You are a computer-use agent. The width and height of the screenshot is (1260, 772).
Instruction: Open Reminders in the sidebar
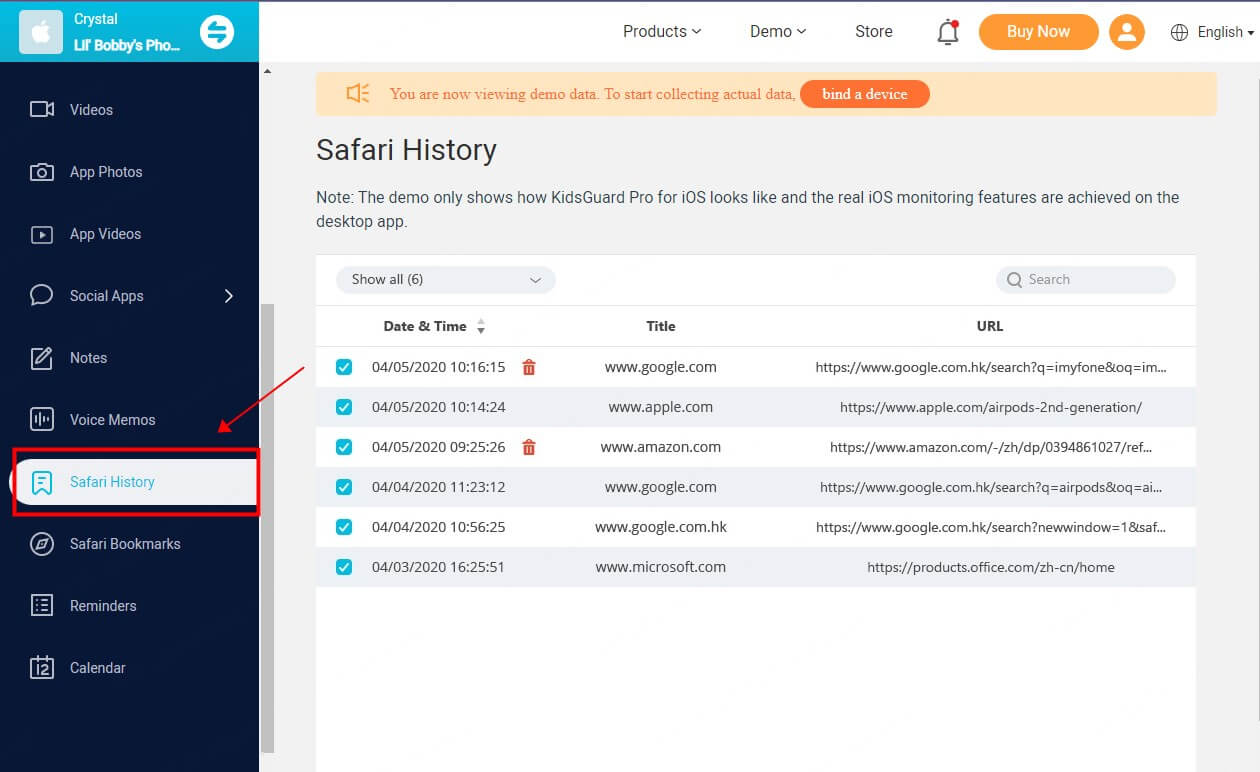[103, 606]
